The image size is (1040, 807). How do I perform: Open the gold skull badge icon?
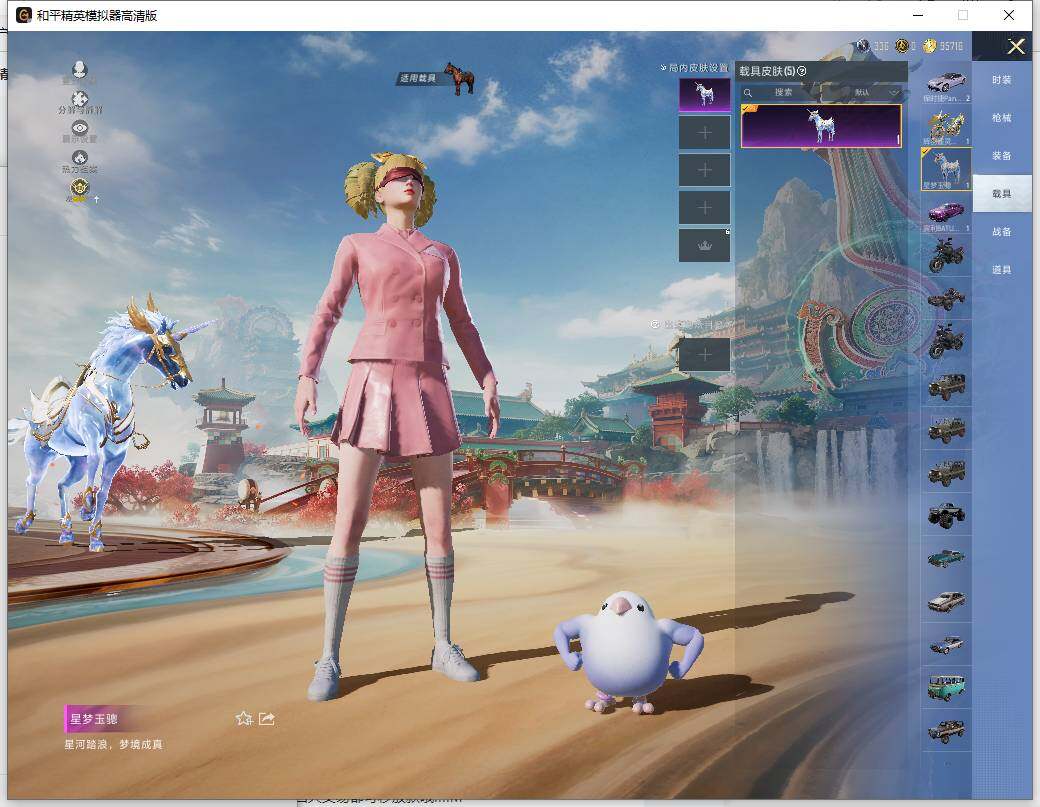pos(80,189)
